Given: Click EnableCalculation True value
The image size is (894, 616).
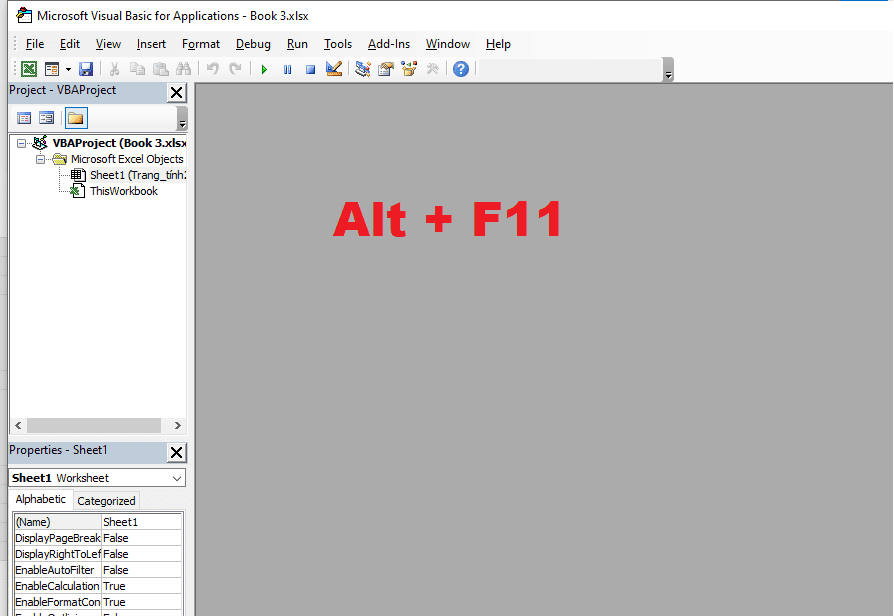Looking at the screenshot, I should point(141,586).
